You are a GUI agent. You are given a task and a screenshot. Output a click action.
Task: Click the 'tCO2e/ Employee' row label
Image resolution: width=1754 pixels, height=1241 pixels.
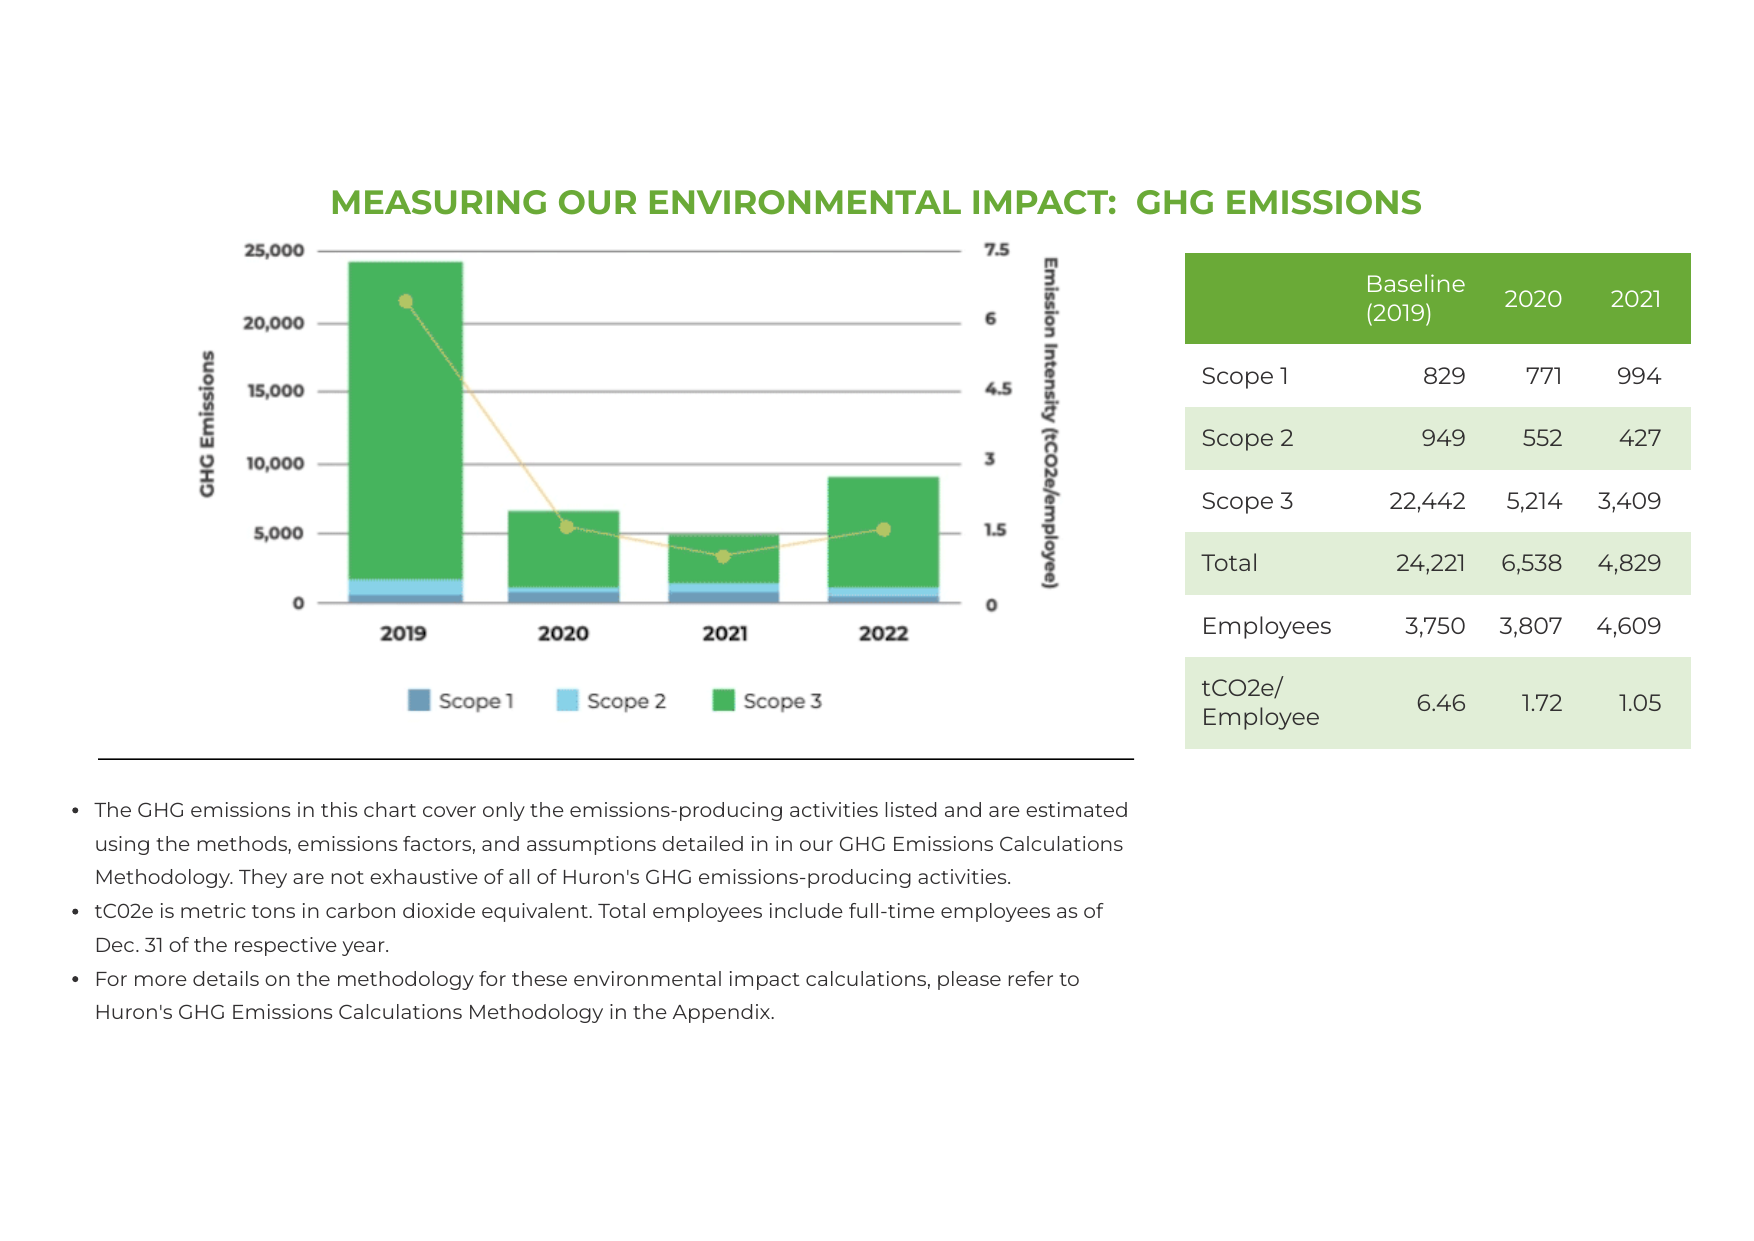pyautogui.click(x=1260, y=702)
